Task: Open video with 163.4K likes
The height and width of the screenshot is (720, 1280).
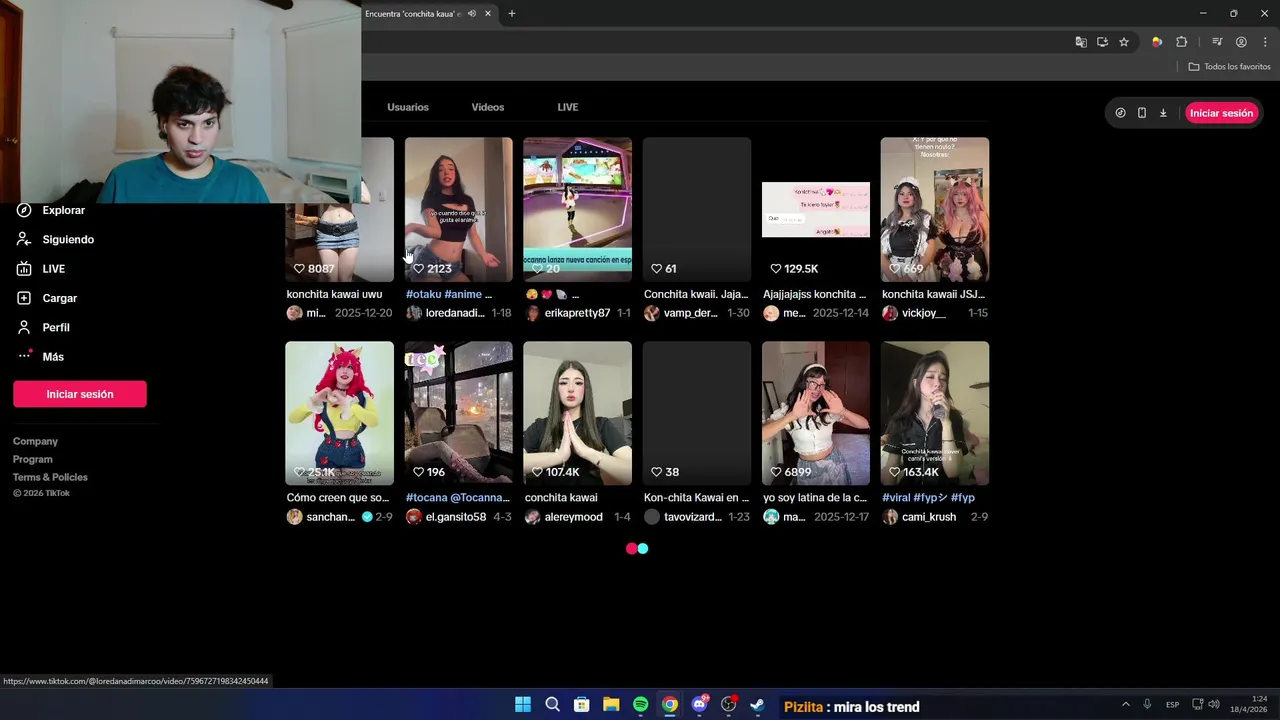Action: click(935, 413)
